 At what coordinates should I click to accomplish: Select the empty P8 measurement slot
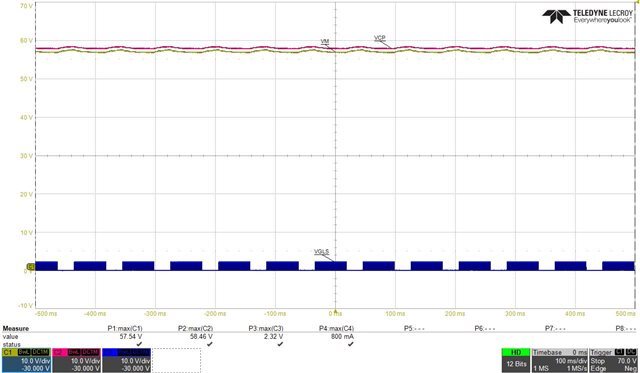coord(626,329)
